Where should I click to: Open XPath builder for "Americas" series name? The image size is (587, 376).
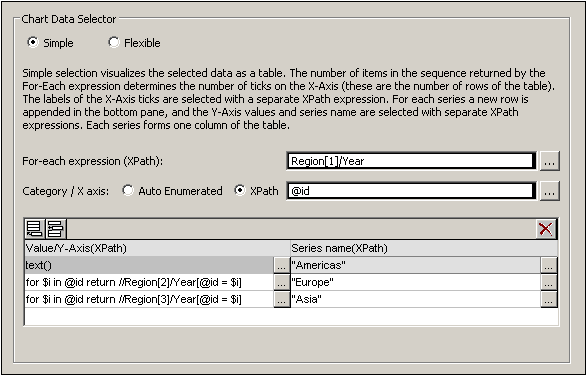[x=549, y=265]
